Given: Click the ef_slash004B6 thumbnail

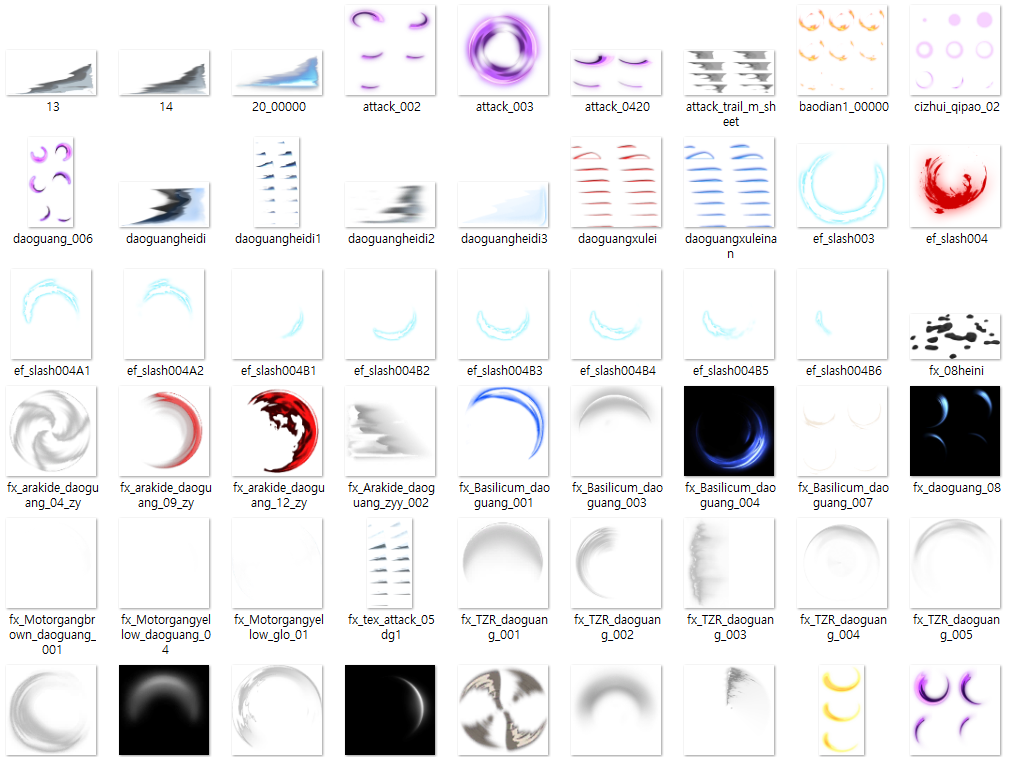Looking at the screenshot, I should tap(842, 314).
